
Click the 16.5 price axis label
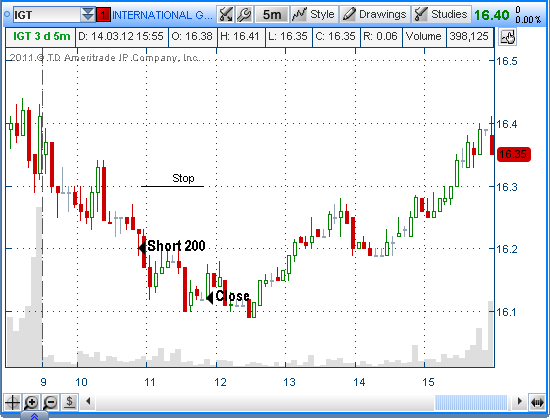pos(507,61)
